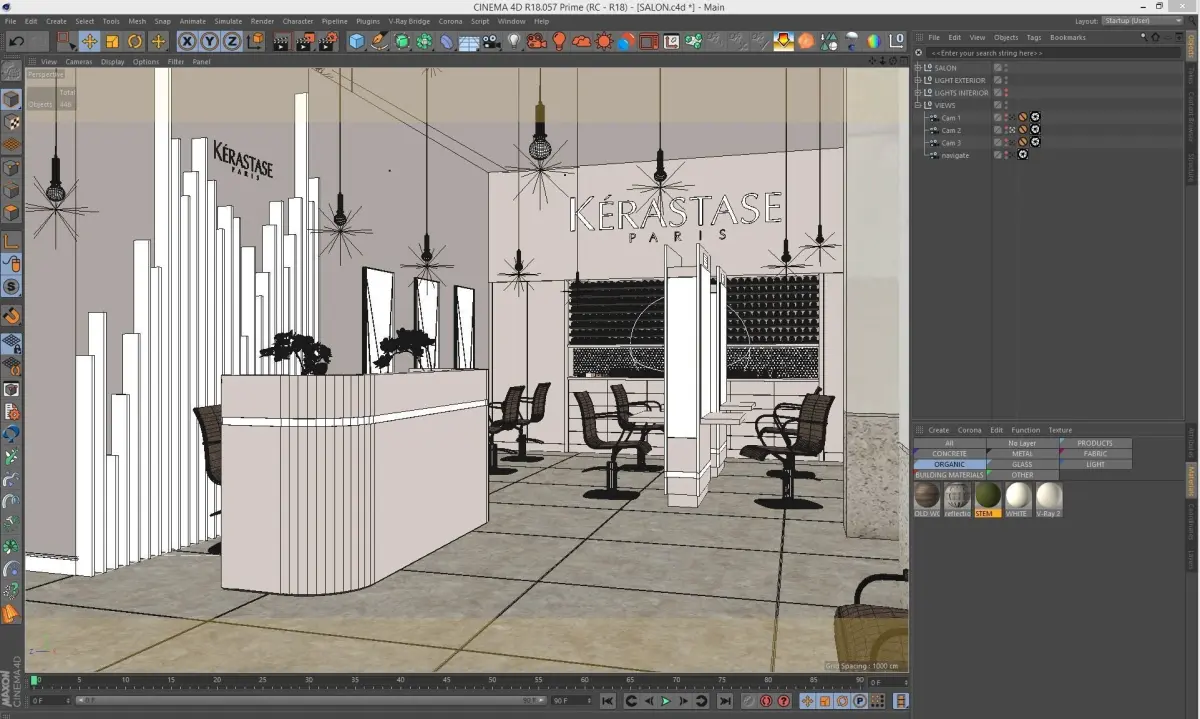Viewport: 1200px width, 719px height.
Task: Collapse the VIEWS group
Action: (x=918, y=105)
